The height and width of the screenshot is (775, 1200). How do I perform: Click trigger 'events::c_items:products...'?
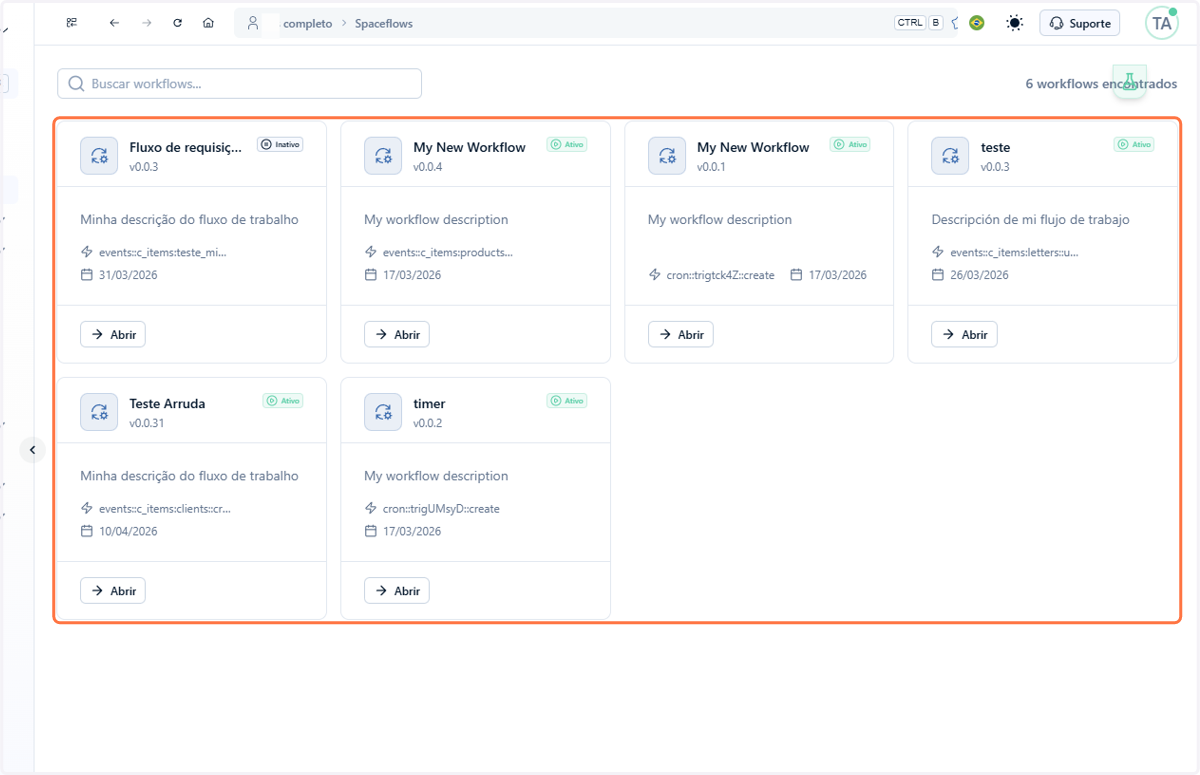tap(447, 252)
